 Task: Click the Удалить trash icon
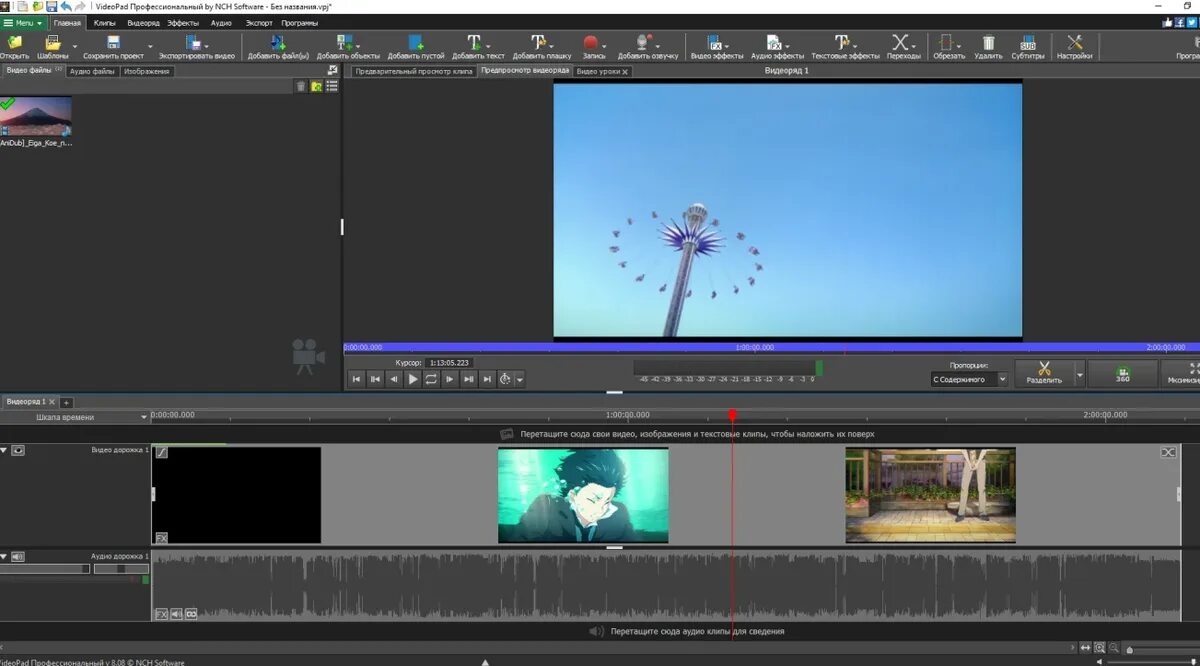(989, 43)
